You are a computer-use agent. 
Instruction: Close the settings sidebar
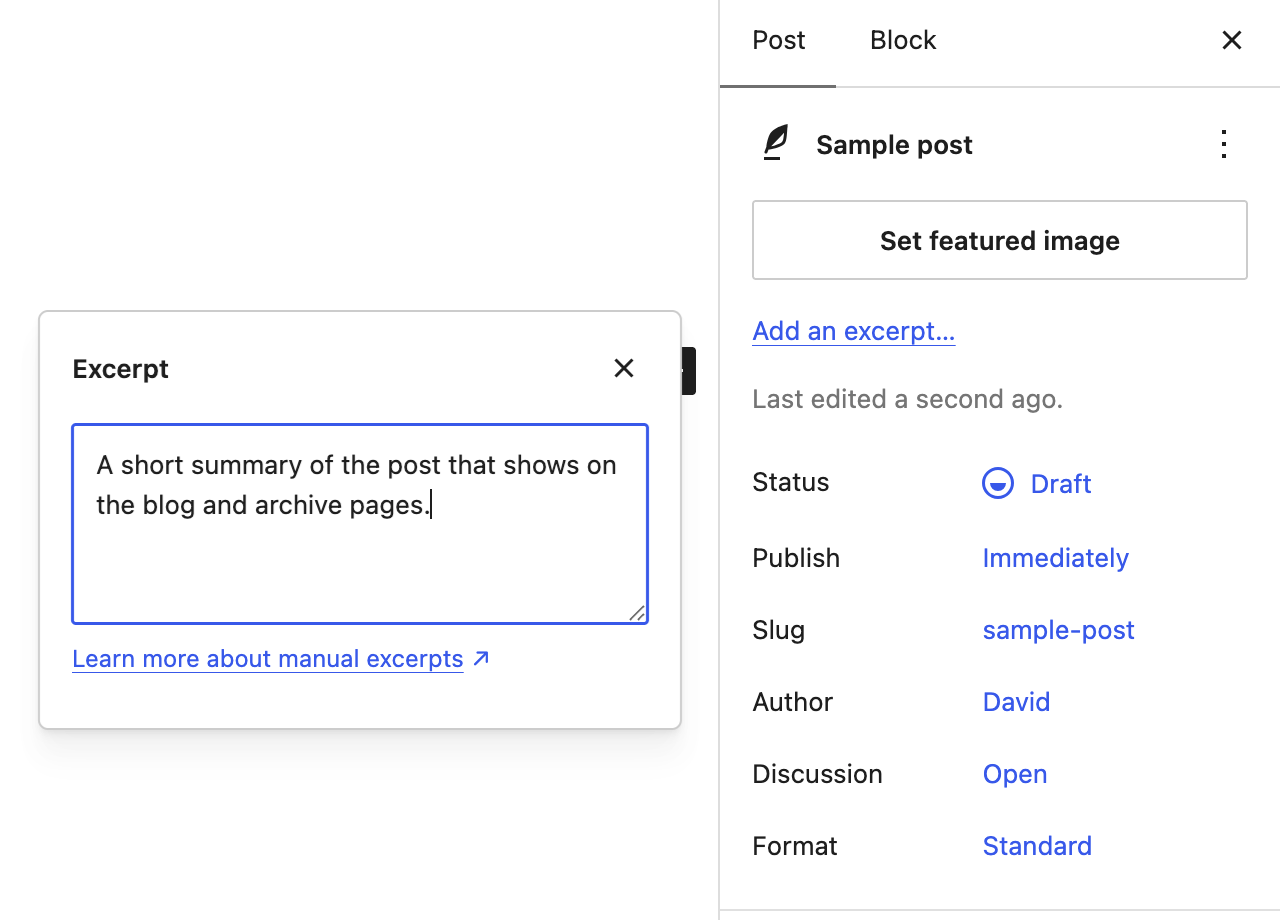pyautogui.click(x=1232, y=40)
